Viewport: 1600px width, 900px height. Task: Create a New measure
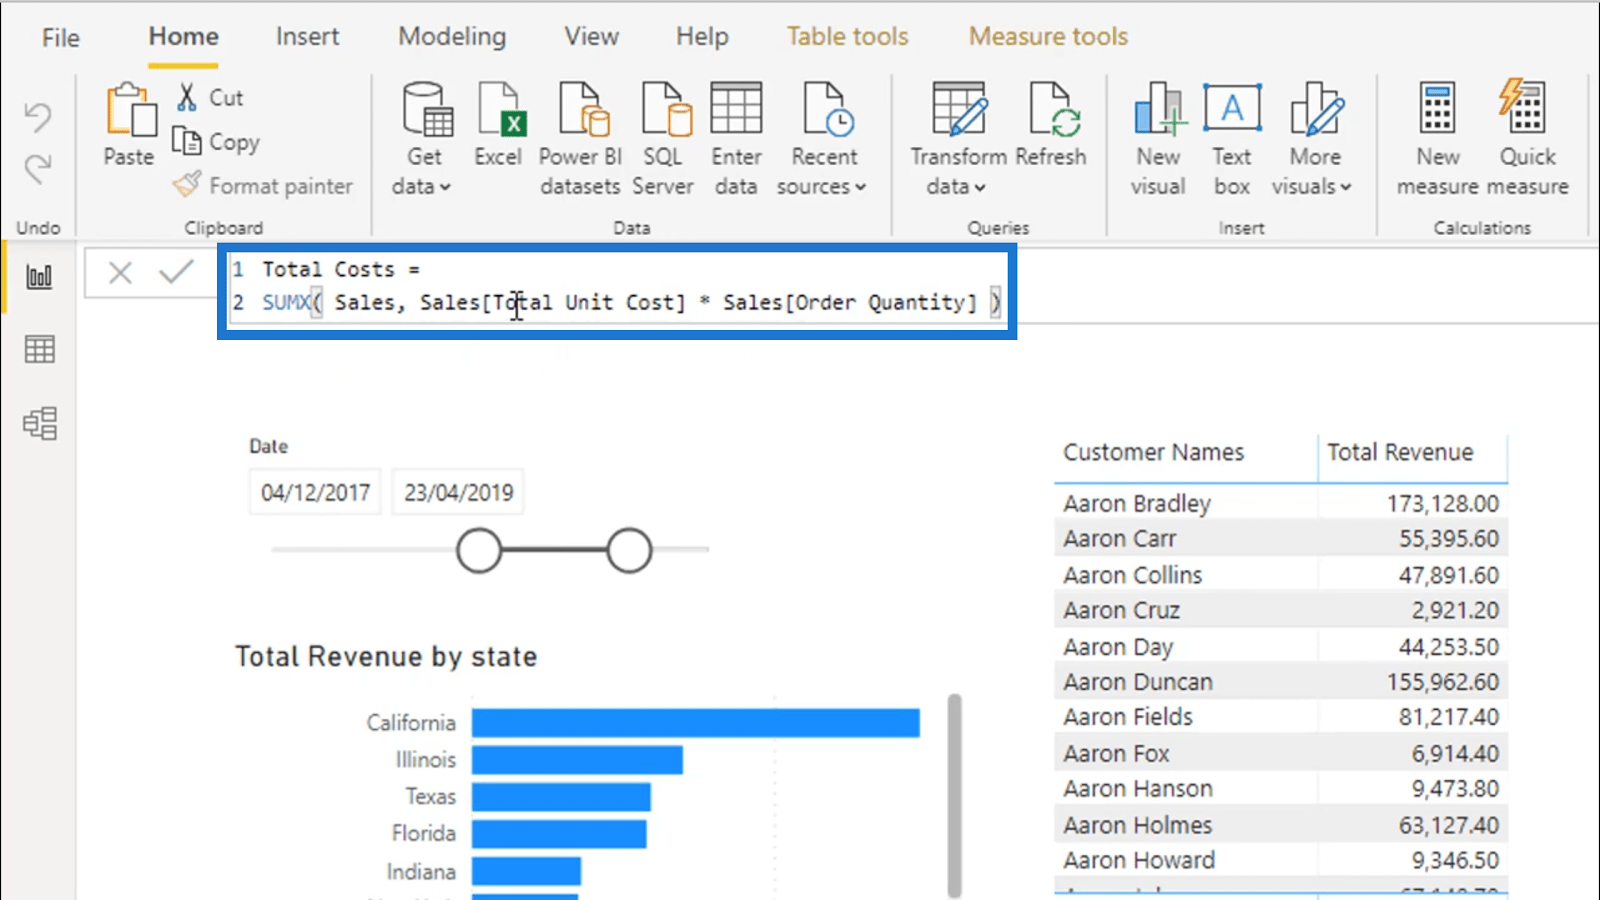click(1438, 140)
